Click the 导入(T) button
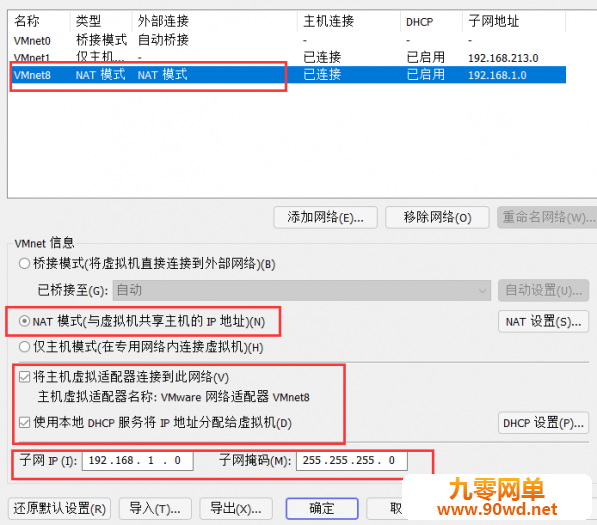The height and width of the screenshot is (525, 597). [155, 509]
